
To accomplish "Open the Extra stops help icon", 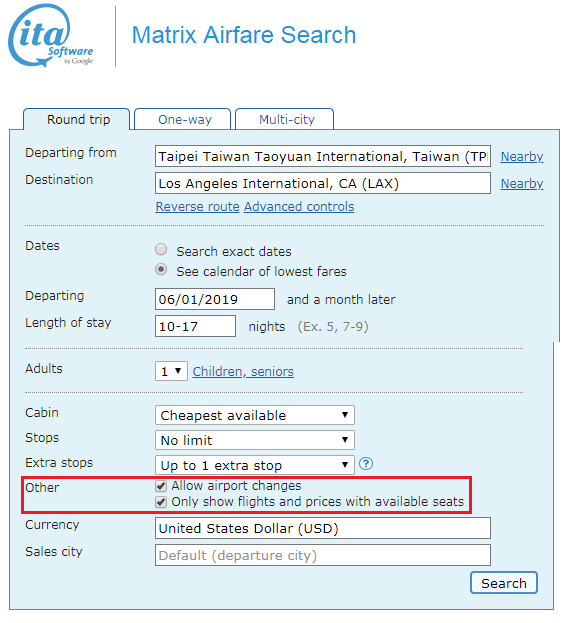I will 366,464.
